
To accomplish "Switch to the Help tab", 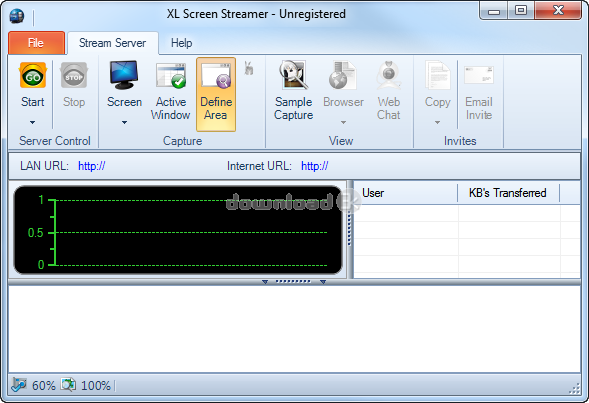I will click(181, 43).
